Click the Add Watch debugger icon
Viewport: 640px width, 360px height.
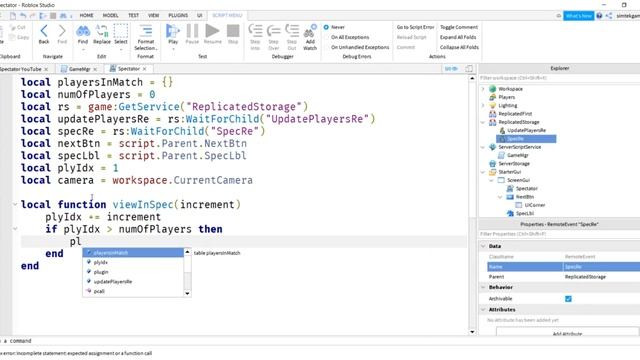tap(310, 37)
